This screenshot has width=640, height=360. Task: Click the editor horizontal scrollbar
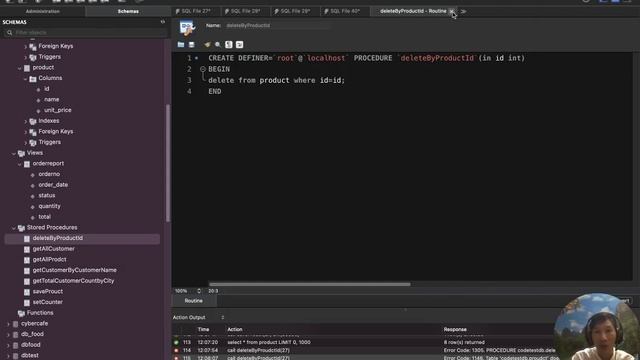pyautogui.click(x=309, y=284)
